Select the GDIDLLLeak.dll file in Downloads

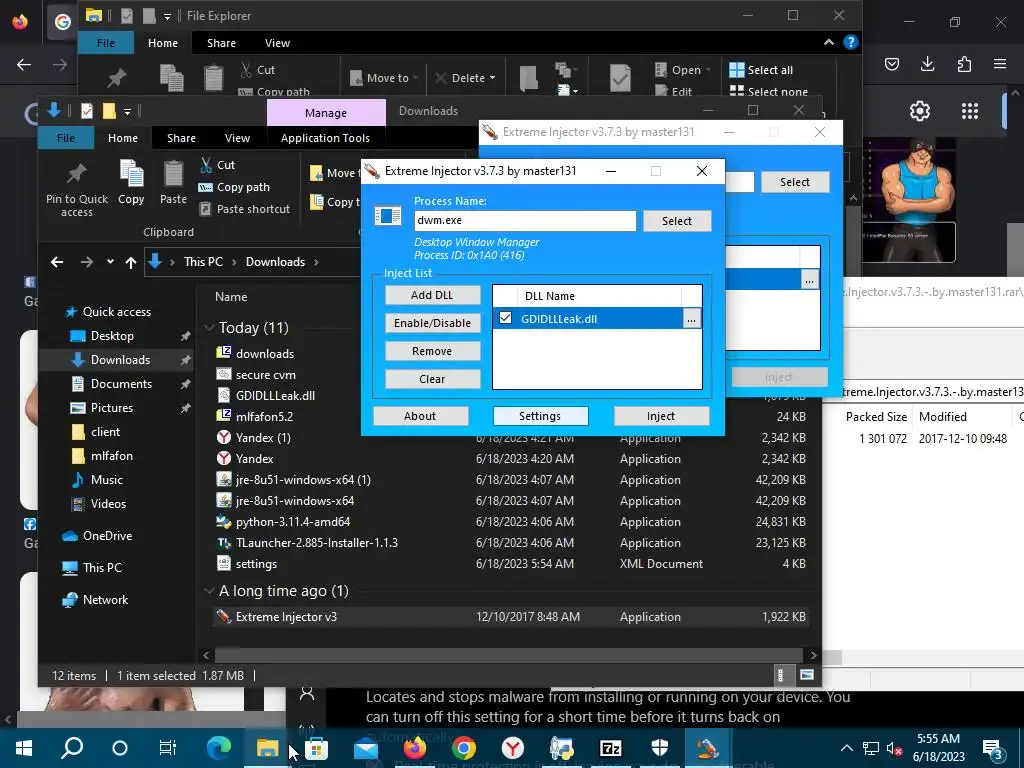tap(275, 396)
